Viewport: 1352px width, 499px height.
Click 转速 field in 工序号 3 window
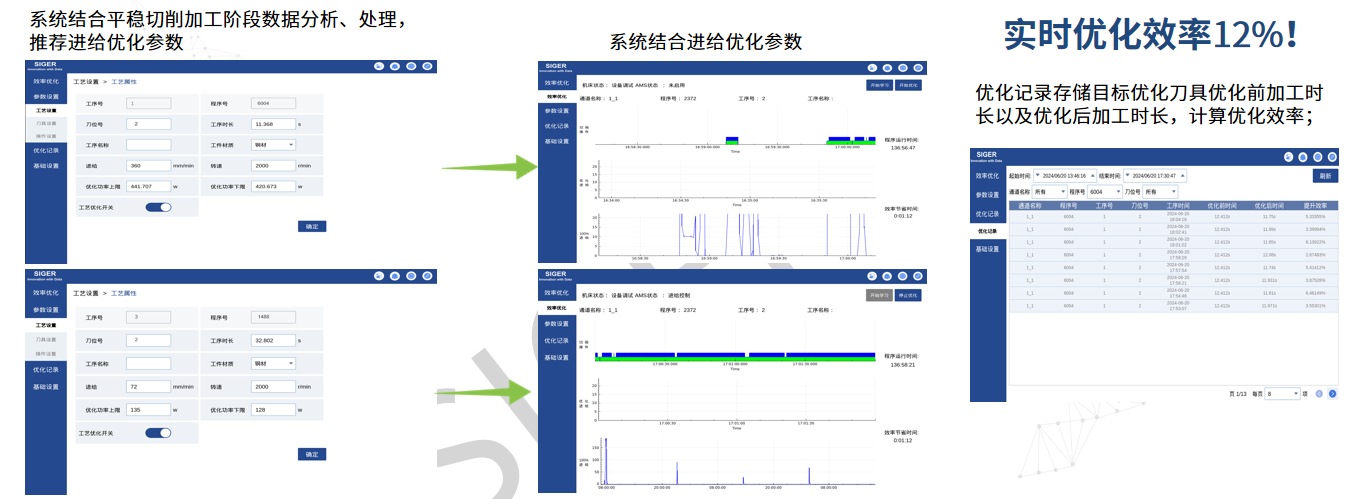pyautogui.click(x=274, y=386)
